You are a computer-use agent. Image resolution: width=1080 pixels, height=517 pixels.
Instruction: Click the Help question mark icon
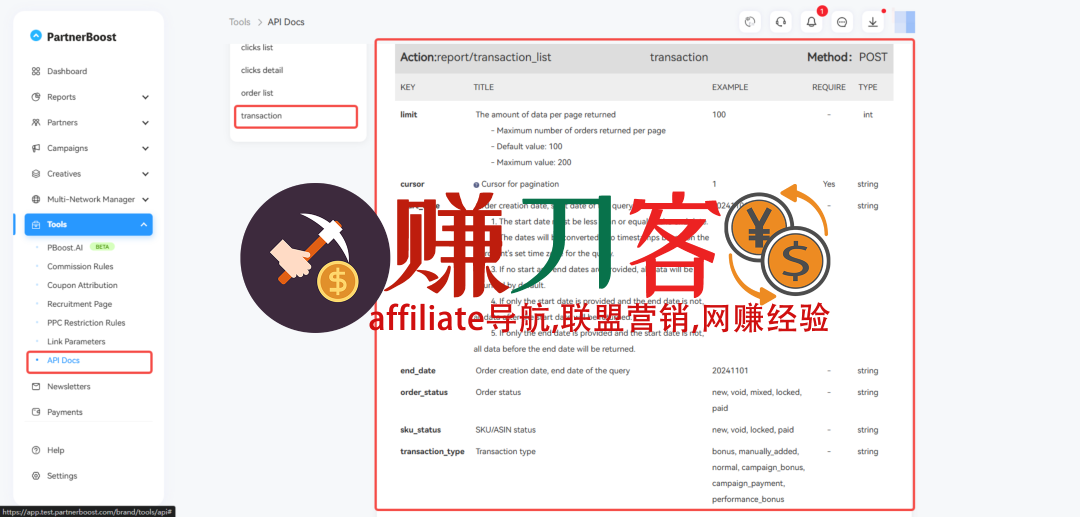(x=36, y=451)
